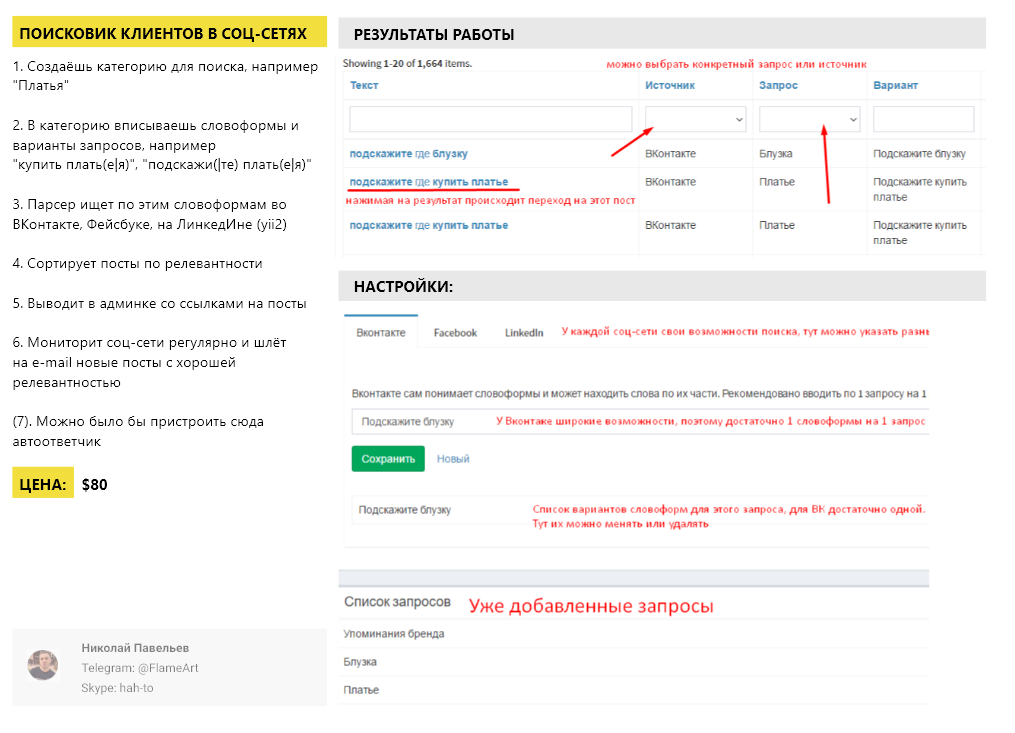The image size is (1015, 733).
Task: Click the 'Подскажите блузку' query input field
Action: click(x=640, y=422)
